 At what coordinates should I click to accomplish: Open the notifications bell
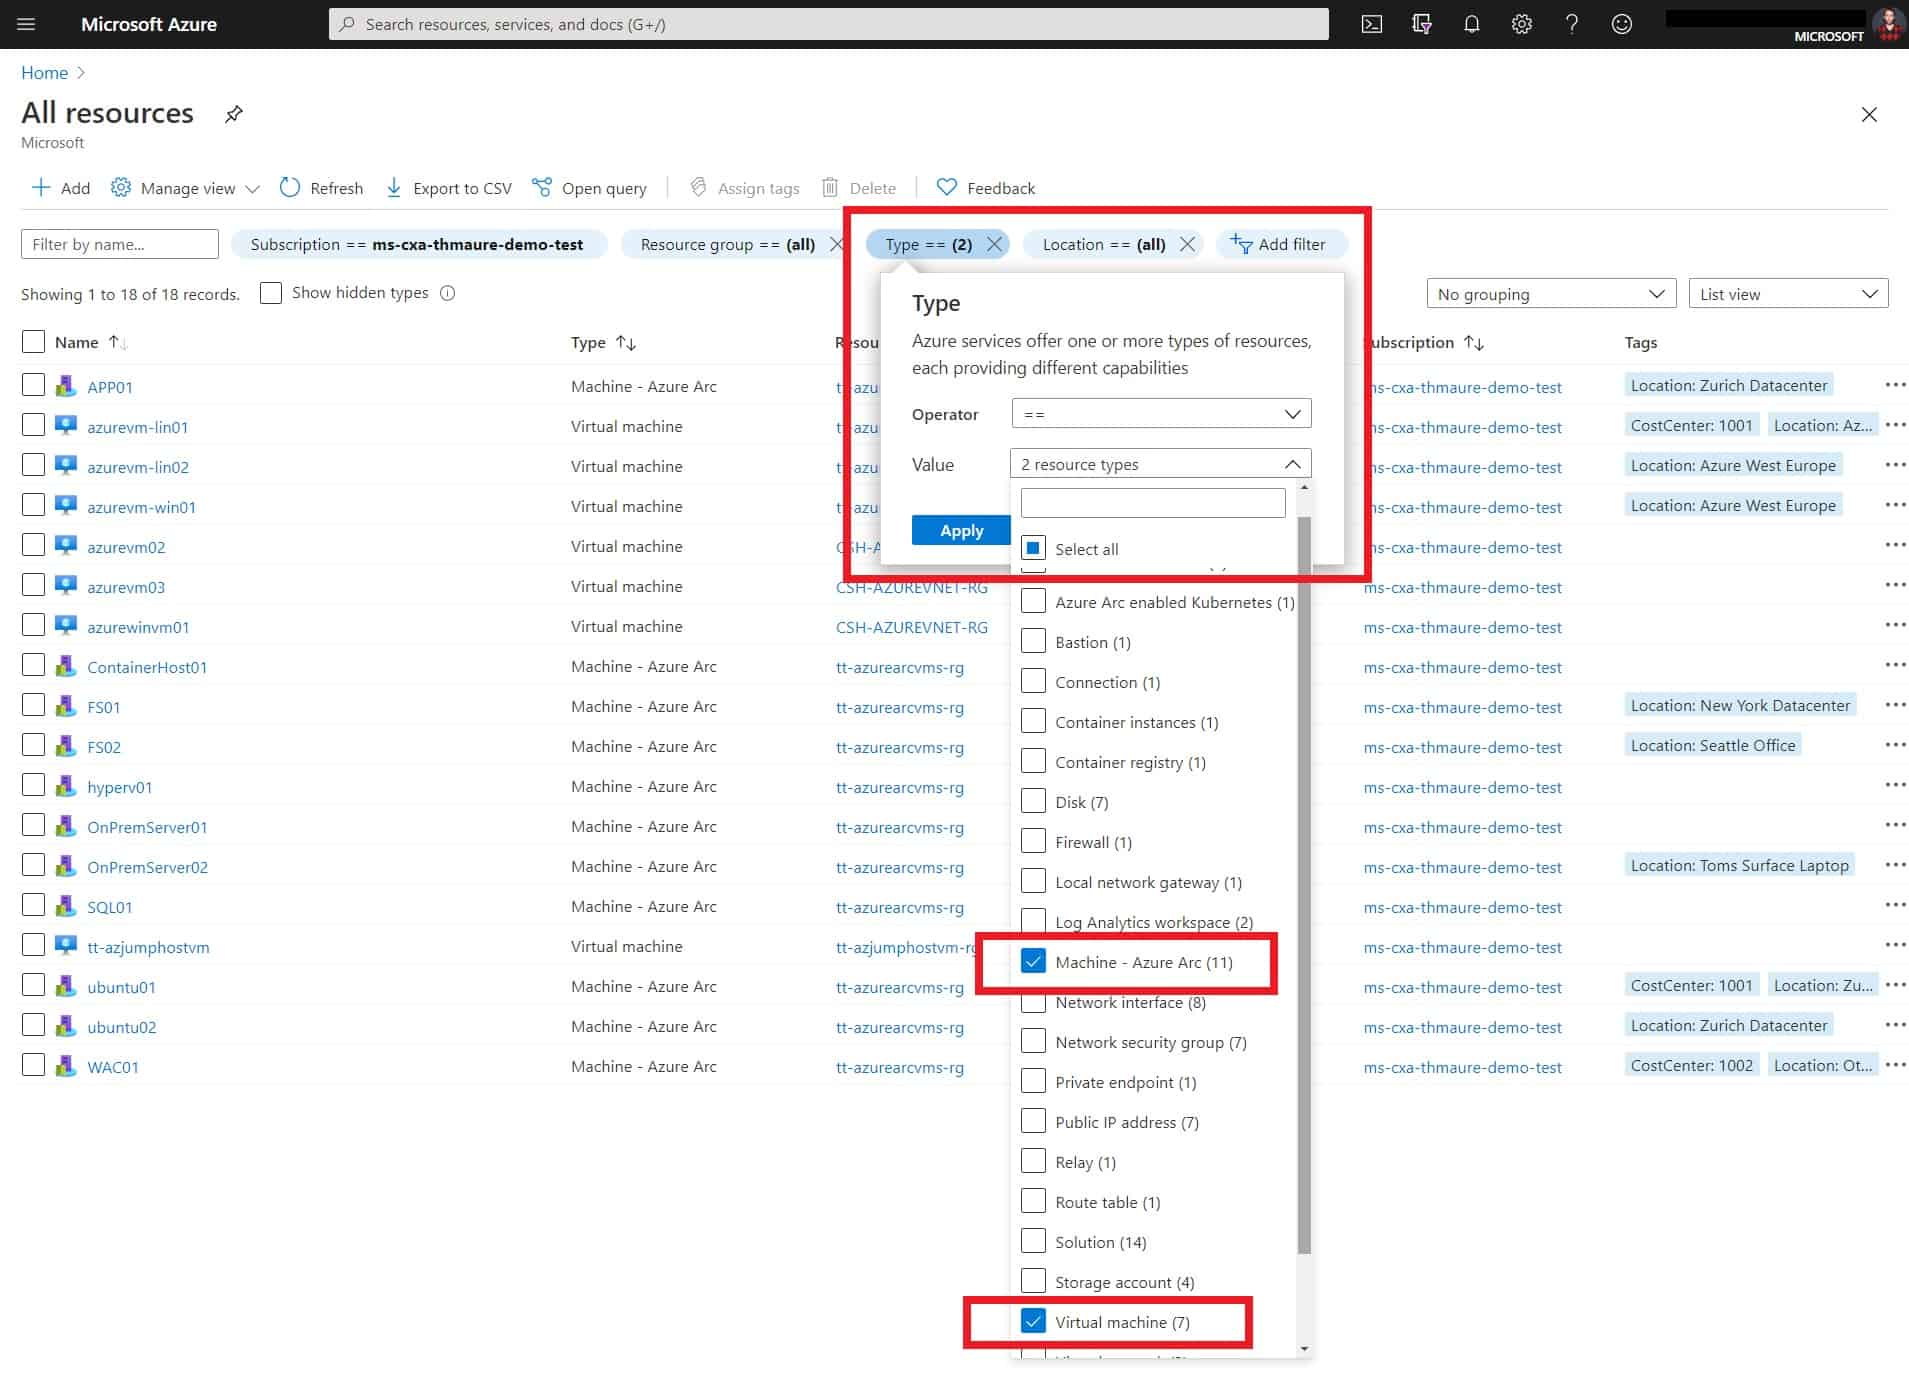coord(1471,24)
